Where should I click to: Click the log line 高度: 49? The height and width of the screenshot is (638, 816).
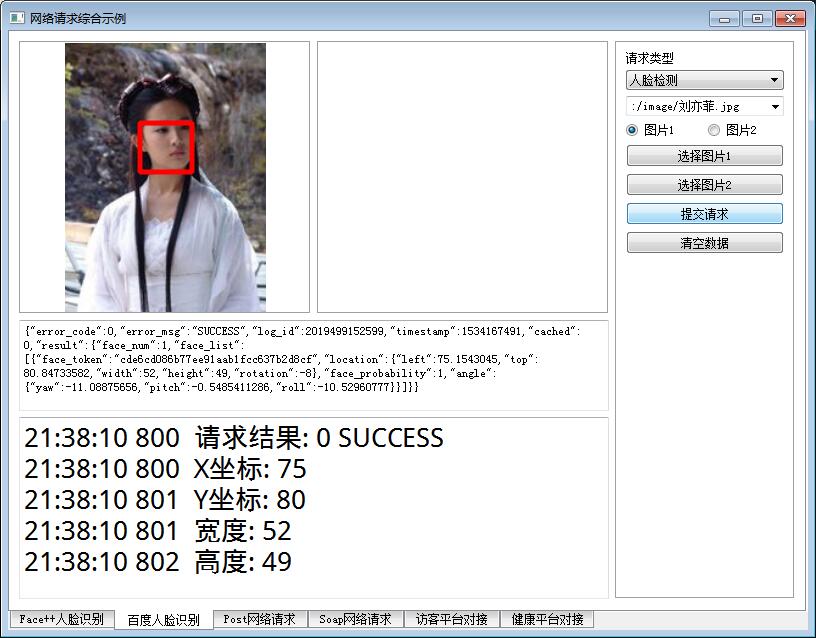(x=158, y=562)
